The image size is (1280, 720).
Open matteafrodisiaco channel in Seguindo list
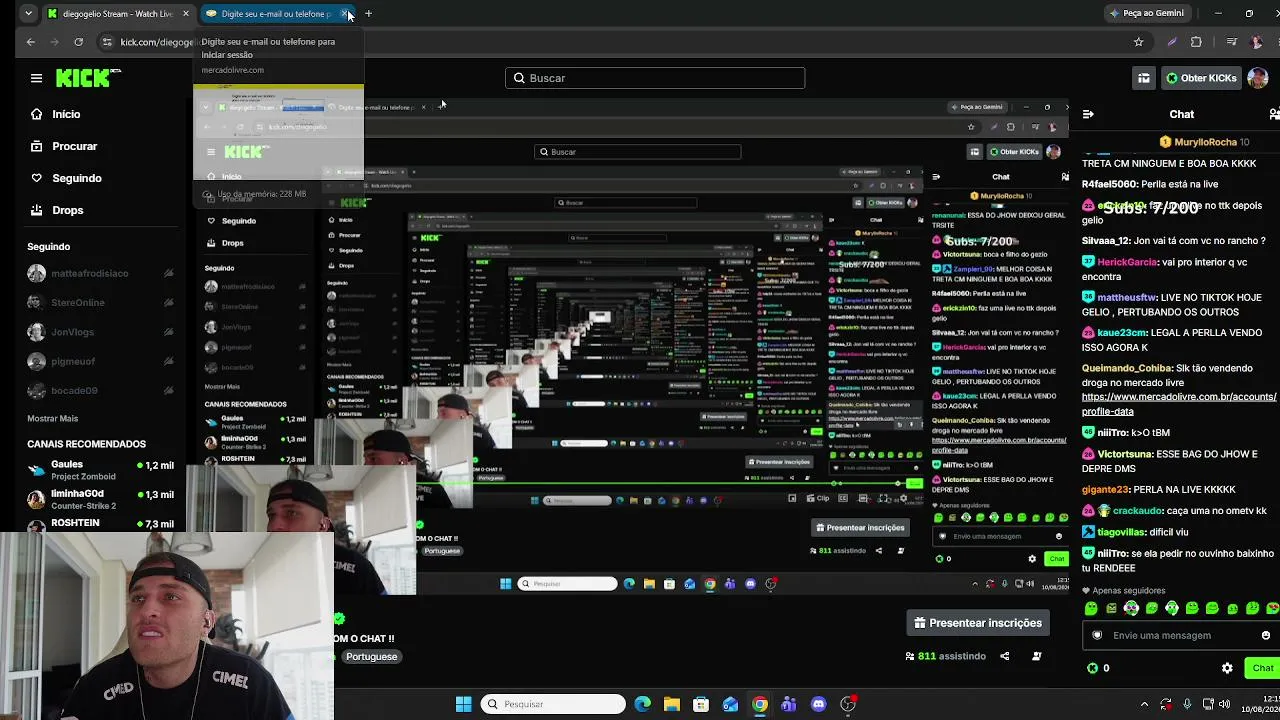[100, 274]
